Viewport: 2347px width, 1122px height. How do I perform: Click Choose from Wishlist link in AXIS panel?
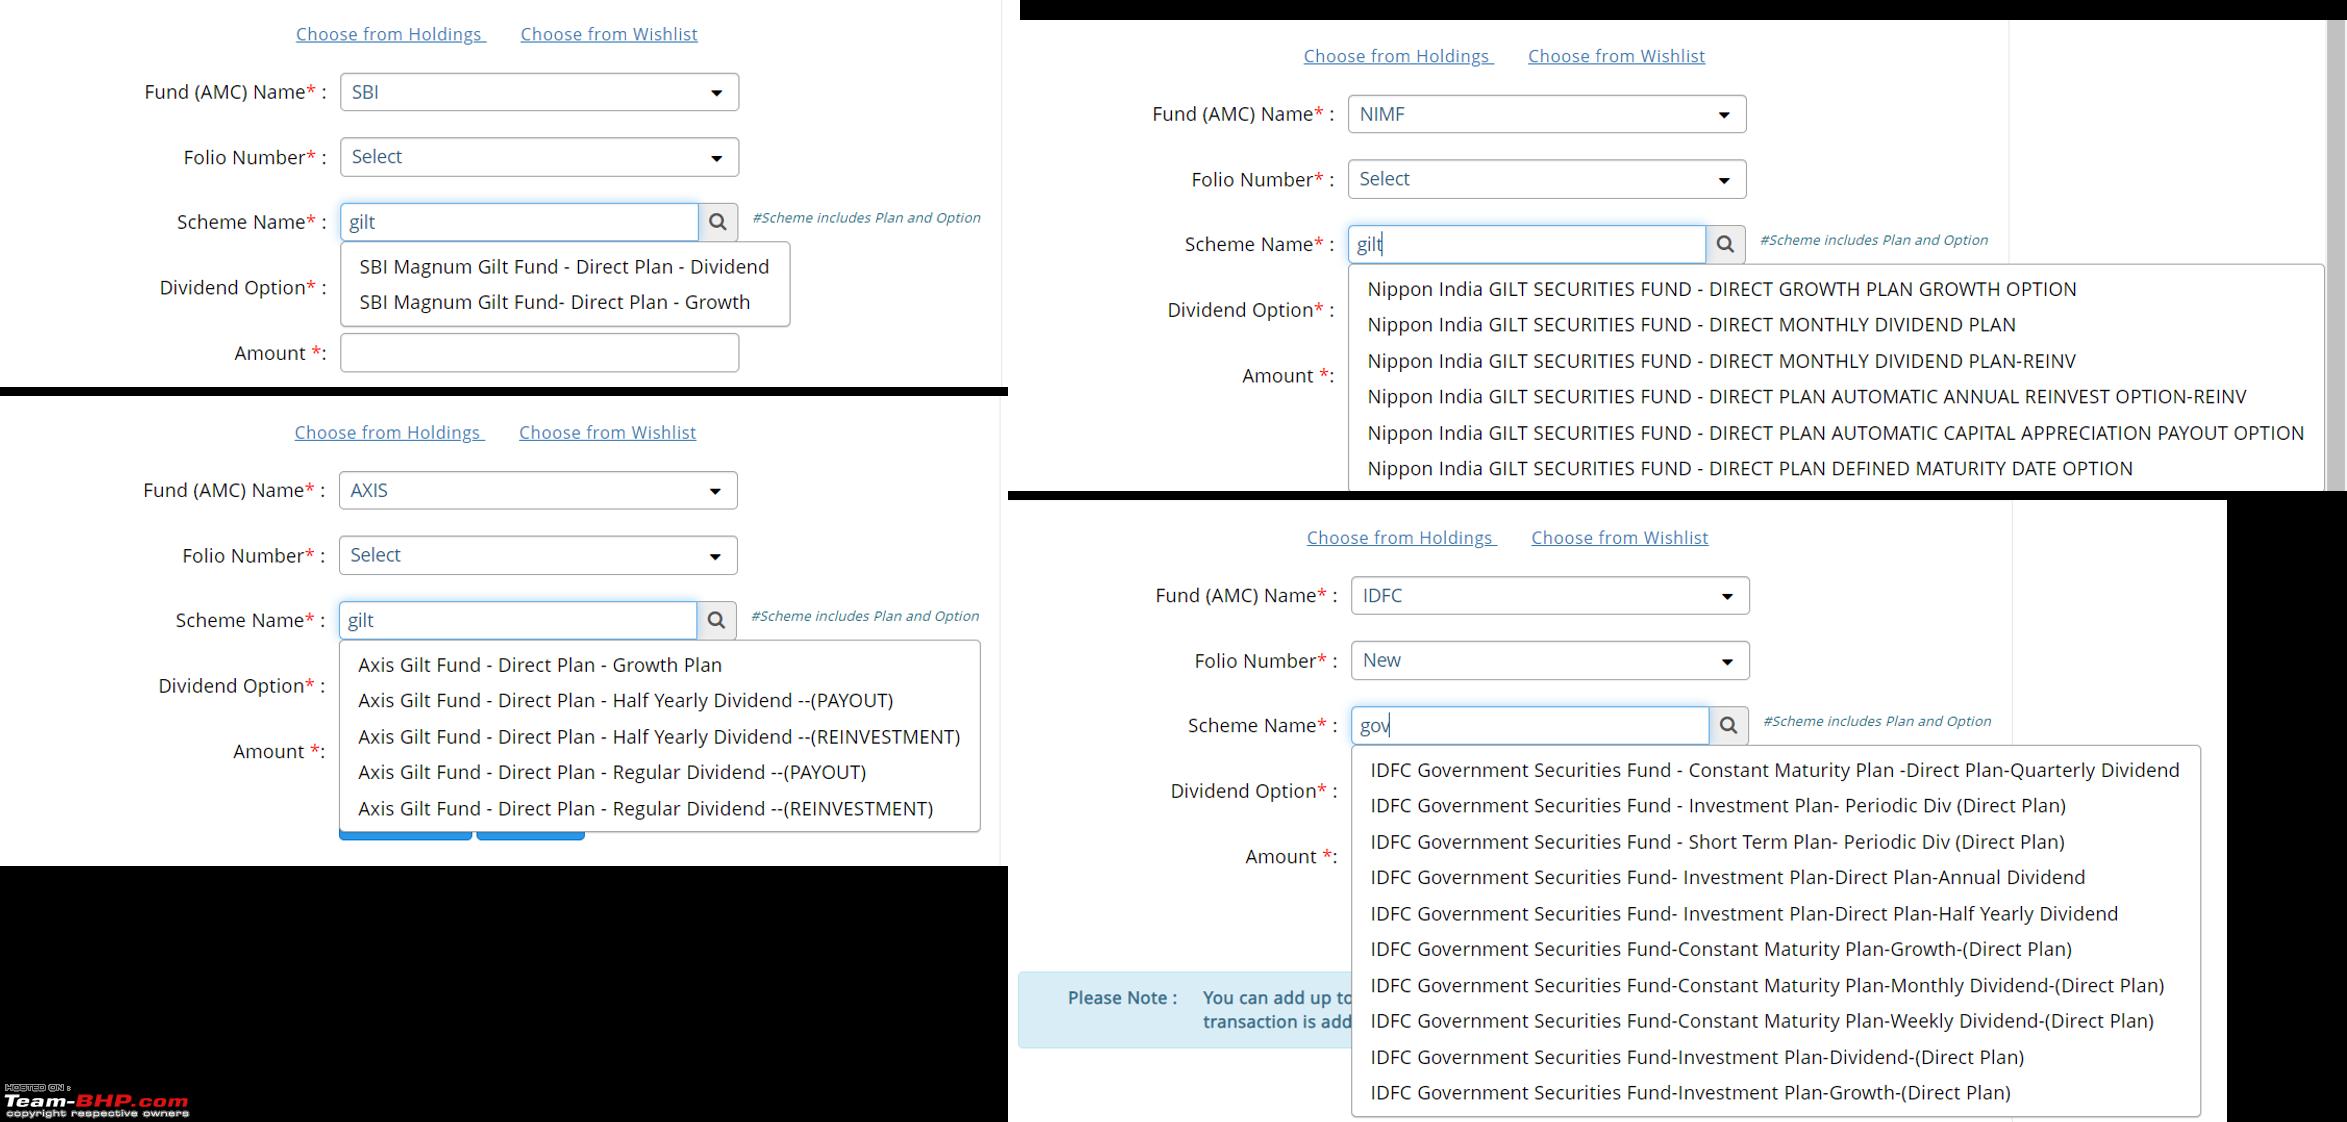point(607,432)
